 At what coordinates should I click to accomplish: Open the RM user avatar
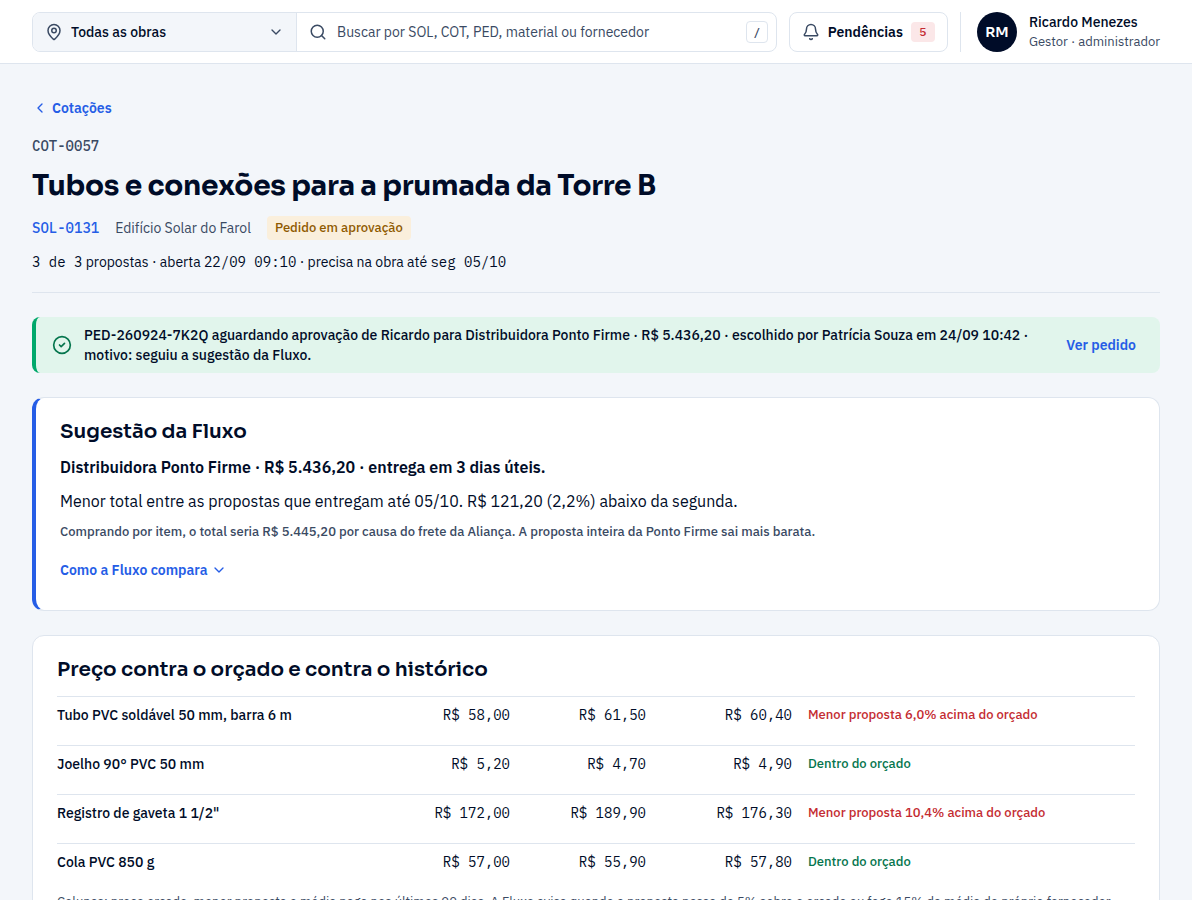(997, 32)
